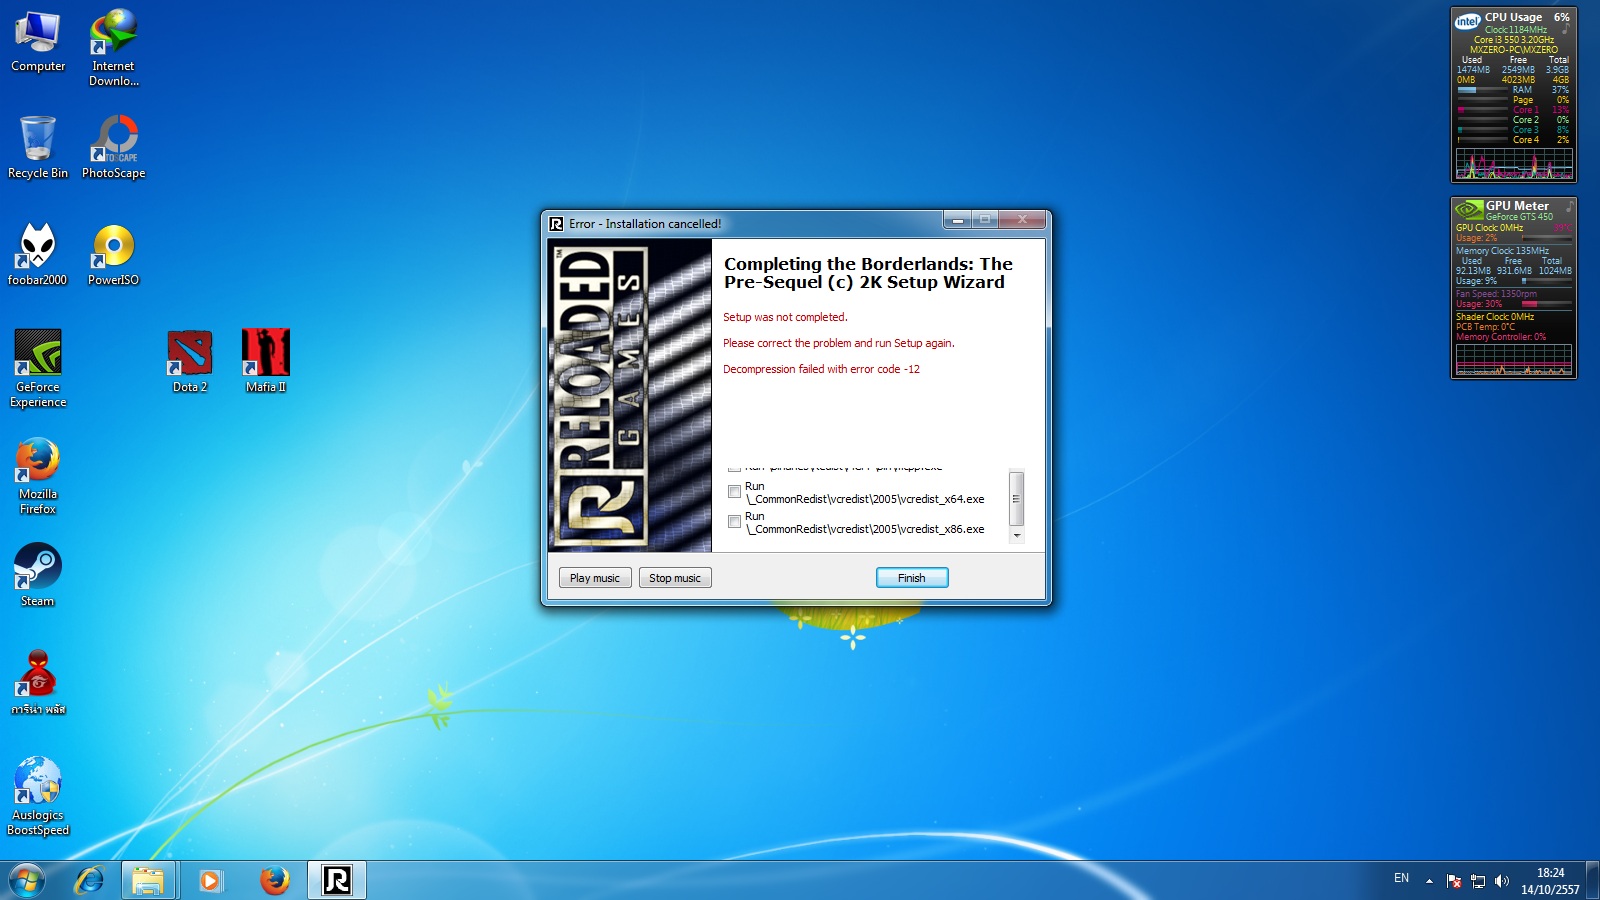Click the "PCB Temp: 0°C" reading
Image resolution: width=1600 pixels, height=900 pixels.
[x=1485, y=327]
